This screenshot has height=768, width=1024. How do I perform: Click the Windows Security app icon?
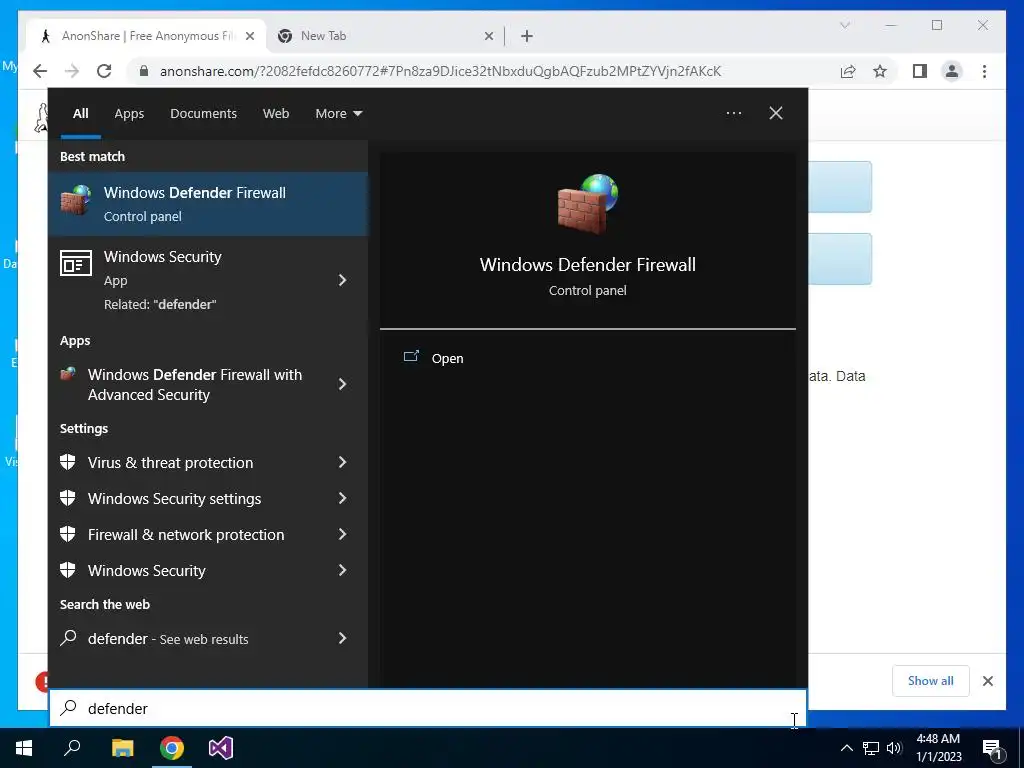point(76,263)
